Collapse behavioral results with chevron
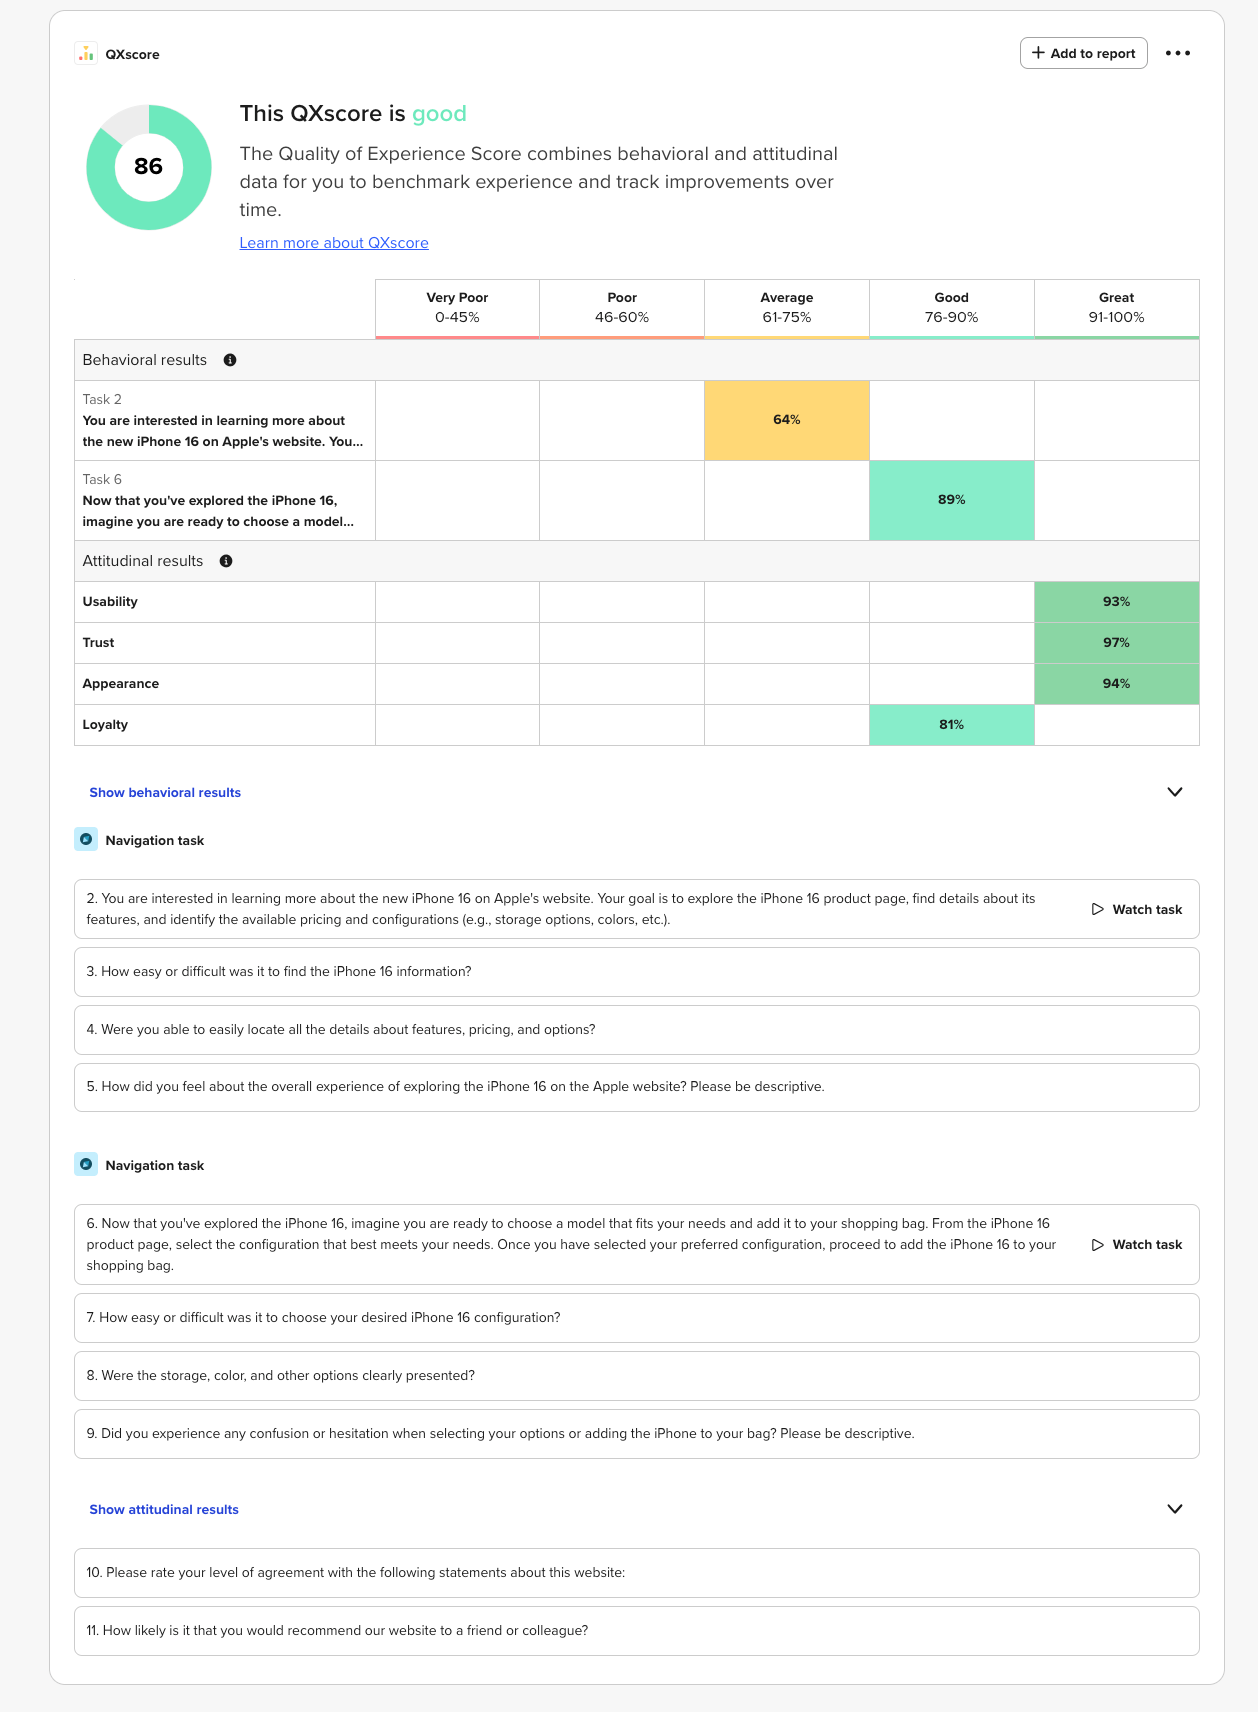This screenshot has height=1712, width=1258. click(x=1175, y=792)
